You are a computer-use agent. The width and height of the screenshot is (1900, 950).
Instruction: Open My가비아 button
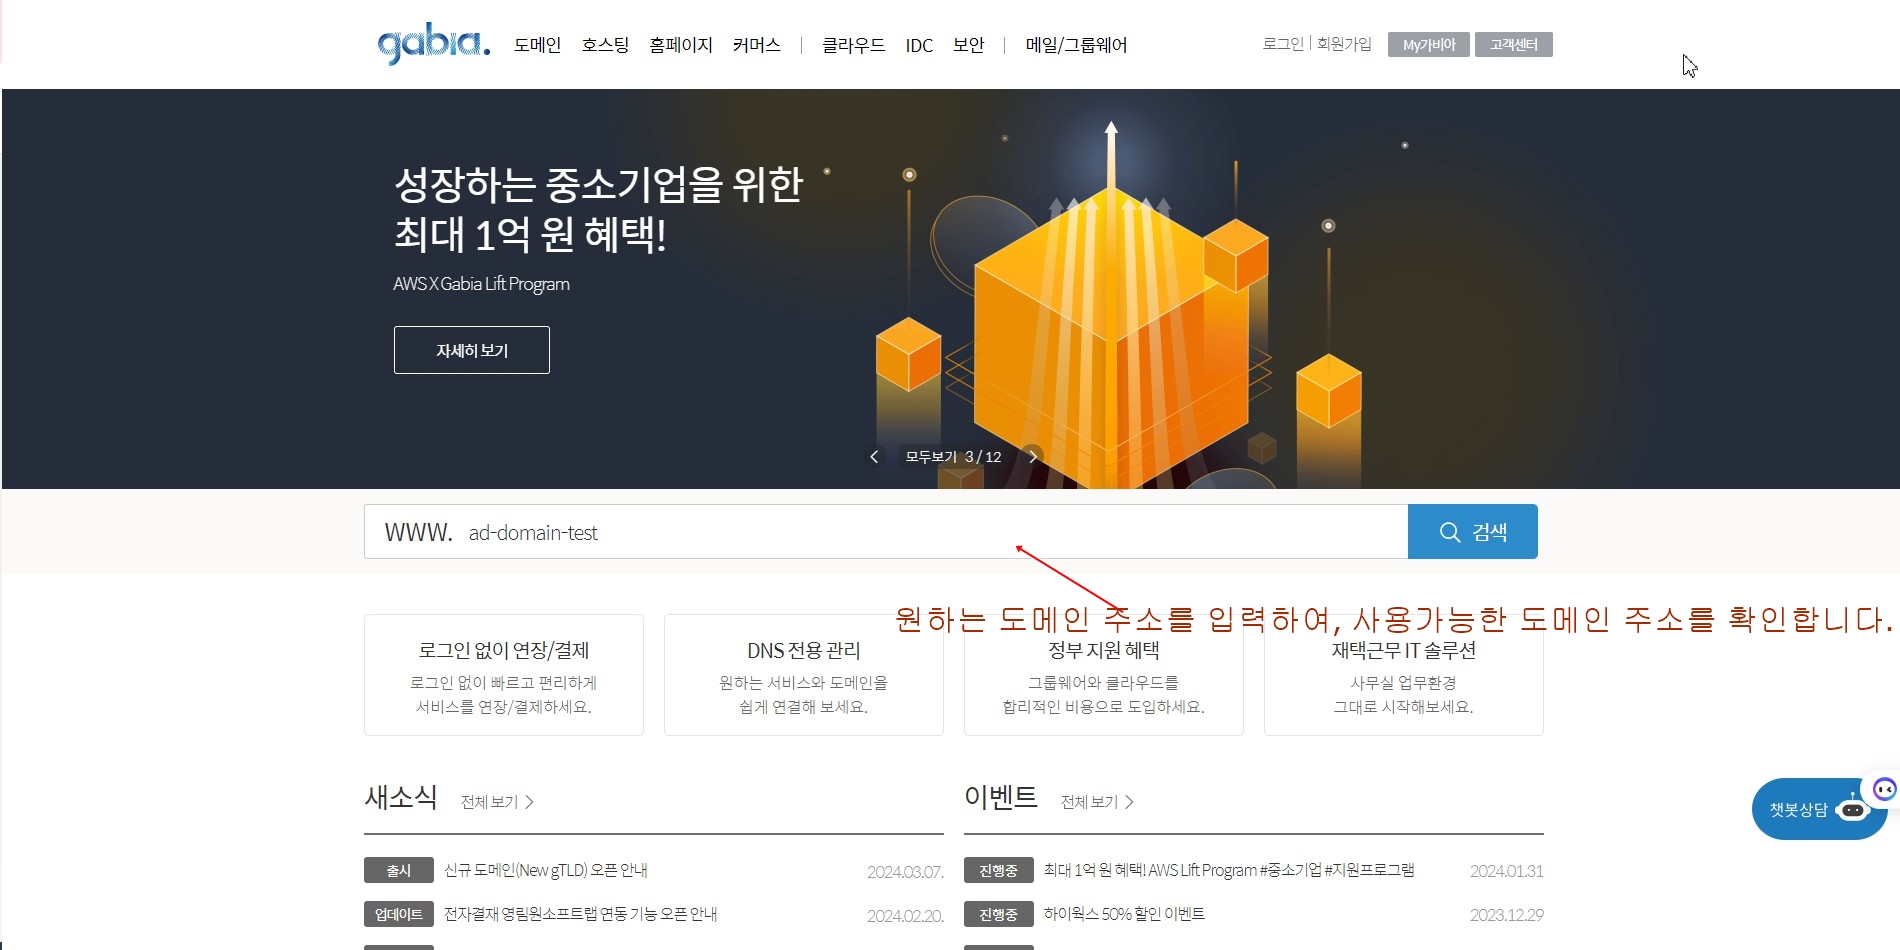point(1429,45)
